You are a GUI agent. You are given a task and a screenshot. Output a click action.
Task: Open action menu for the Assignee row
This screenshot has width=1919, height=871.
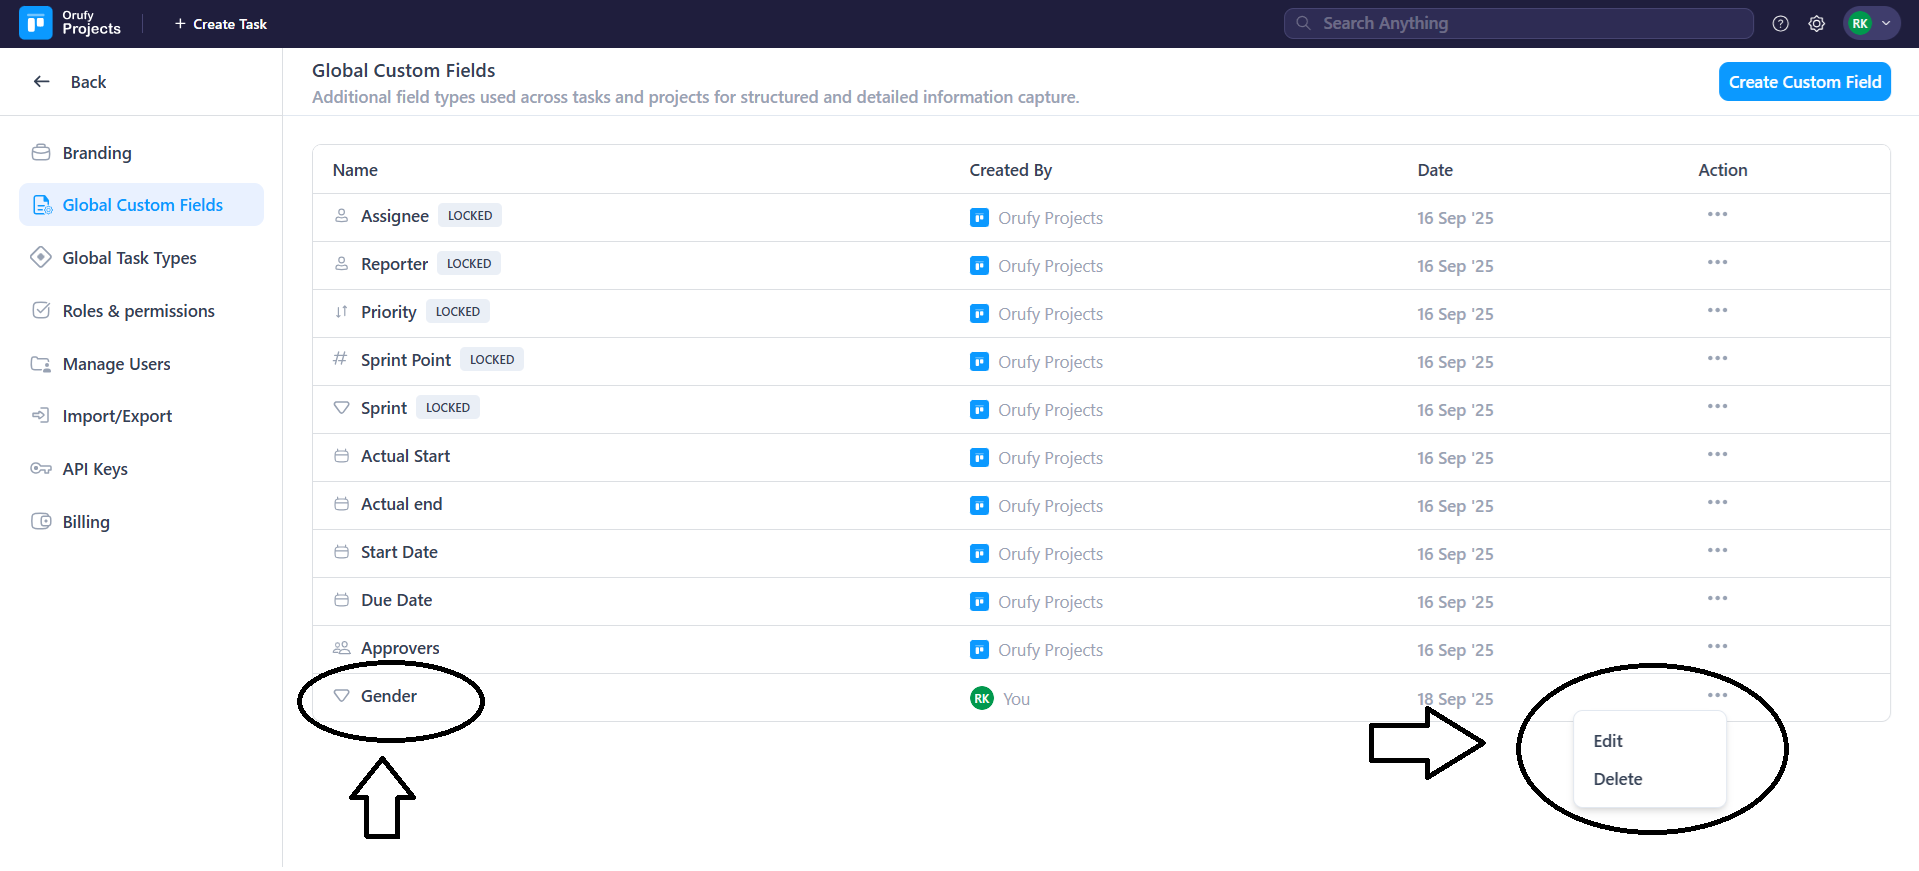pyautogui.click(x=1717, y=215)
